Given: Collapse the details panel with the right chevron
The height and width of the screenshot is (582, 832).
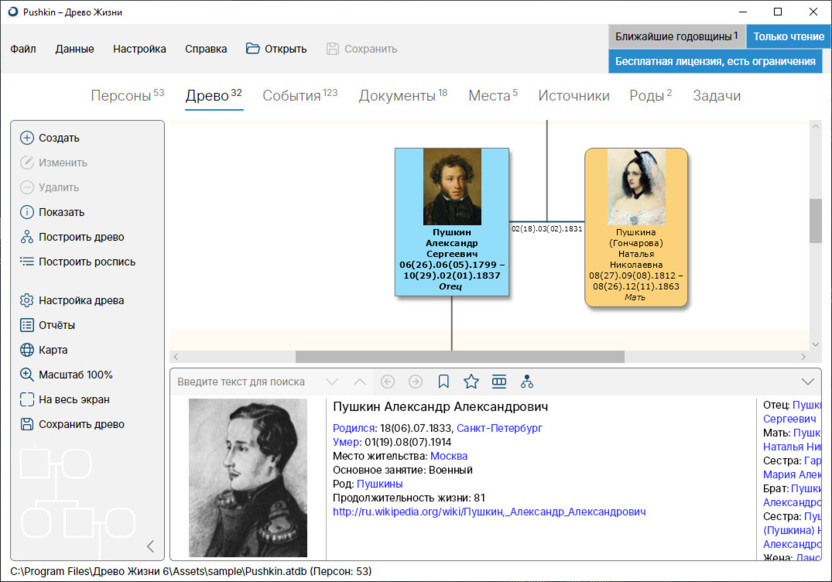Looking at the screenshot, I should [808, 382].
